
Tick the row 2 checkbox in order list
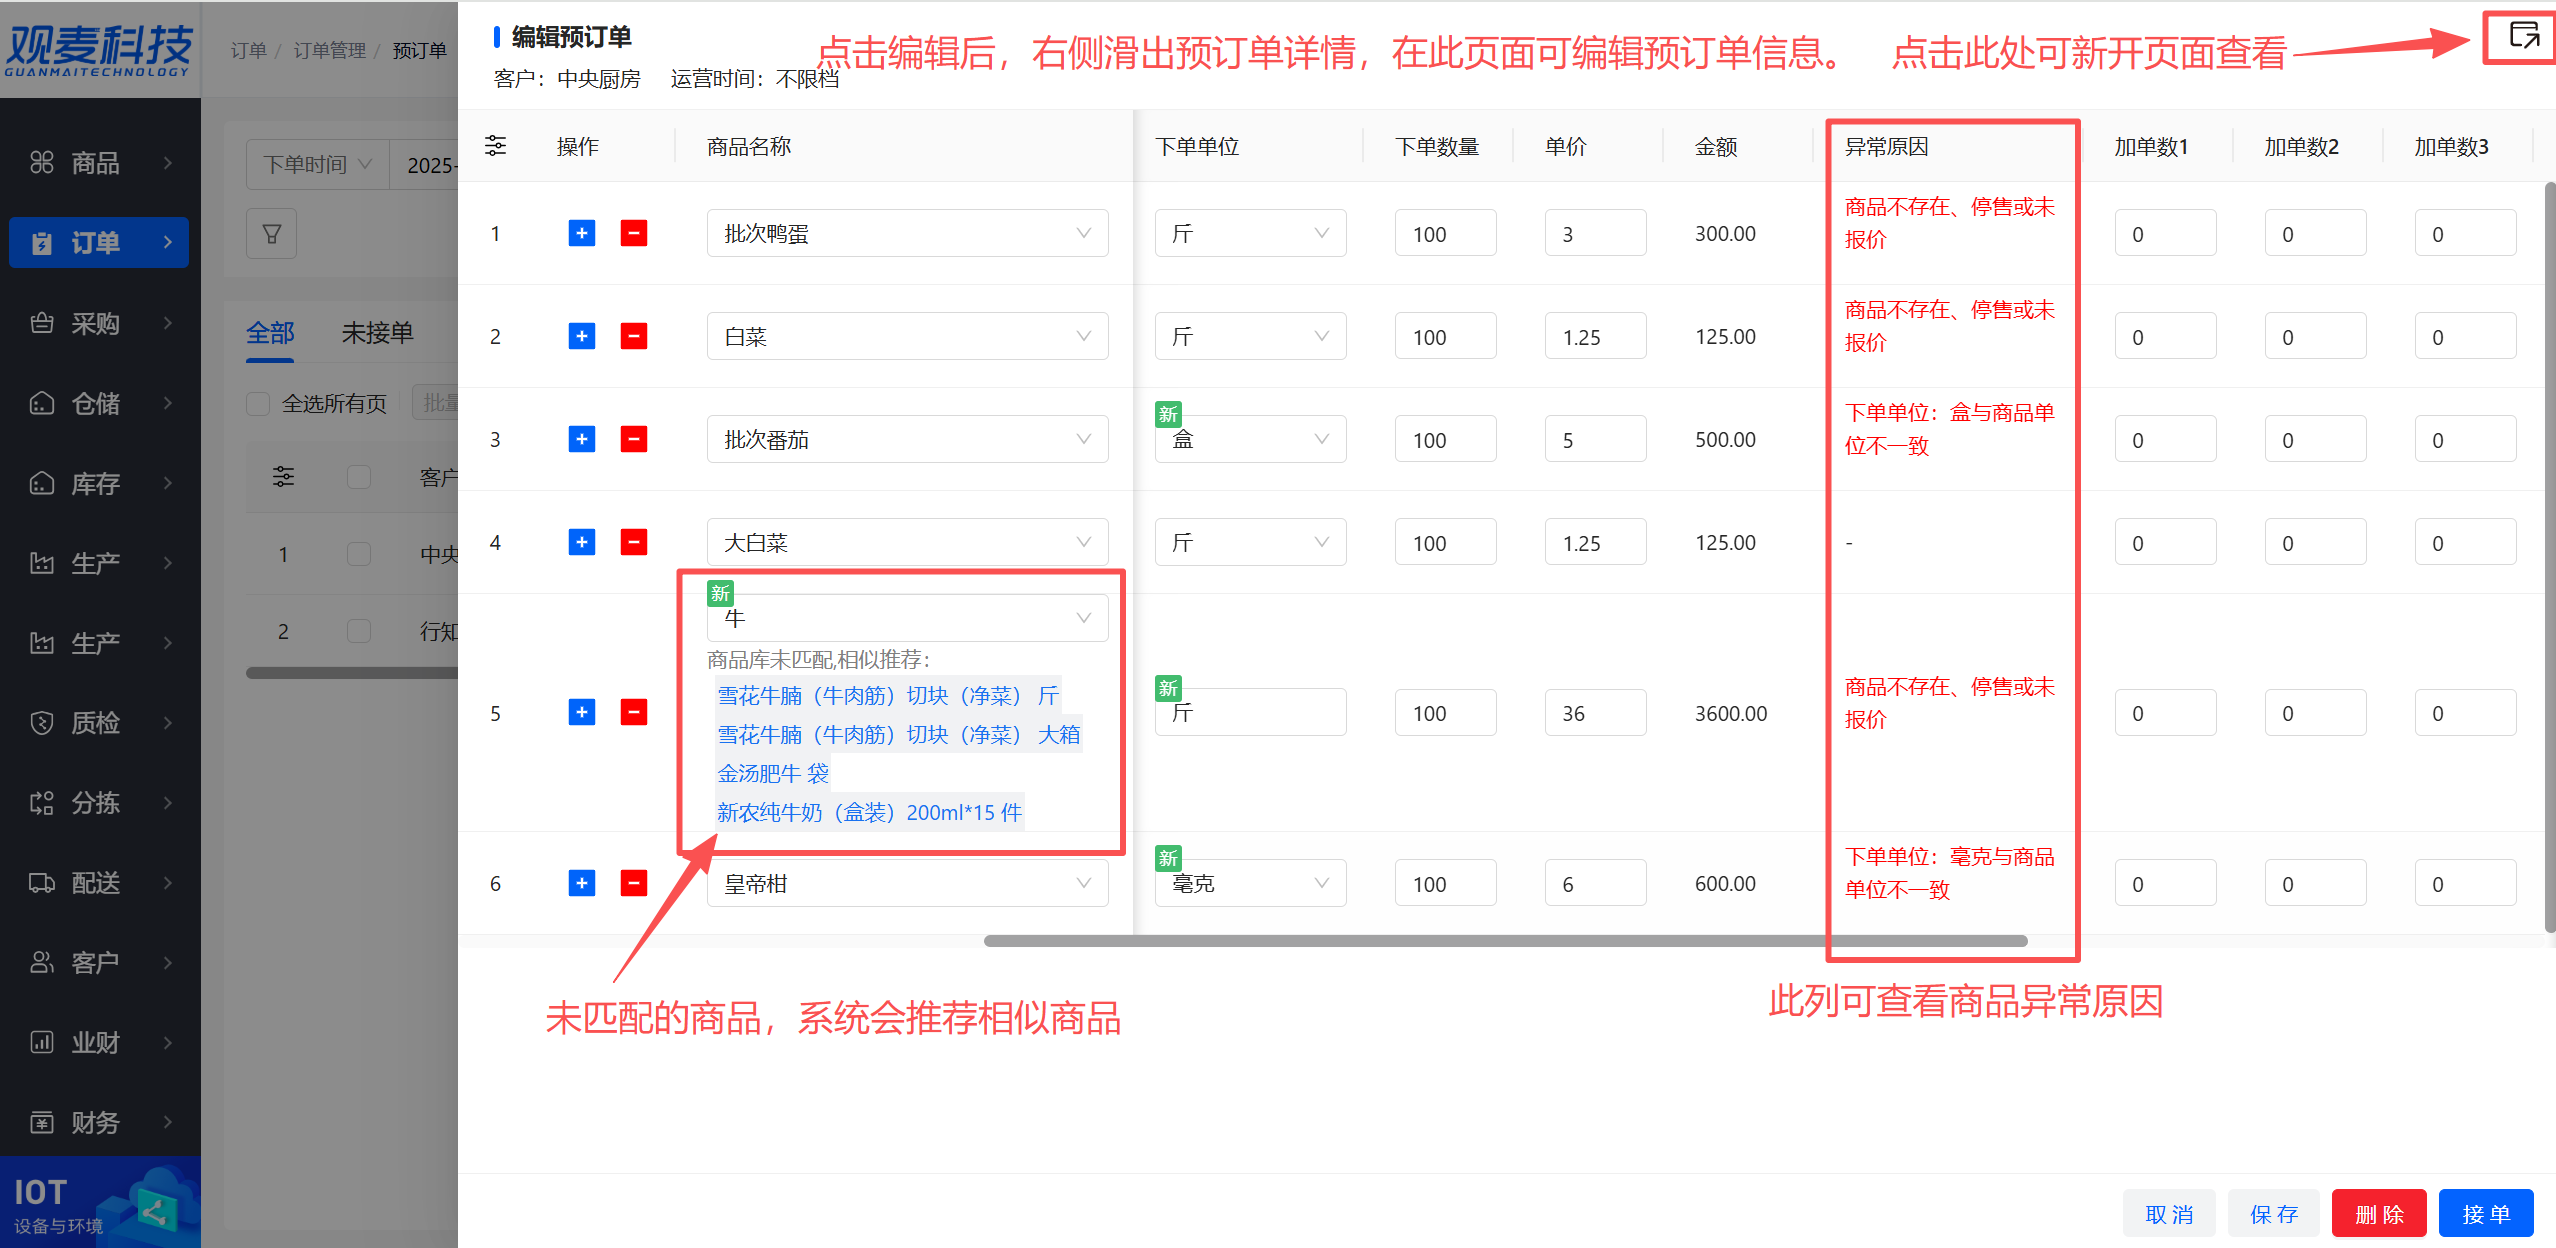[358, 631]
